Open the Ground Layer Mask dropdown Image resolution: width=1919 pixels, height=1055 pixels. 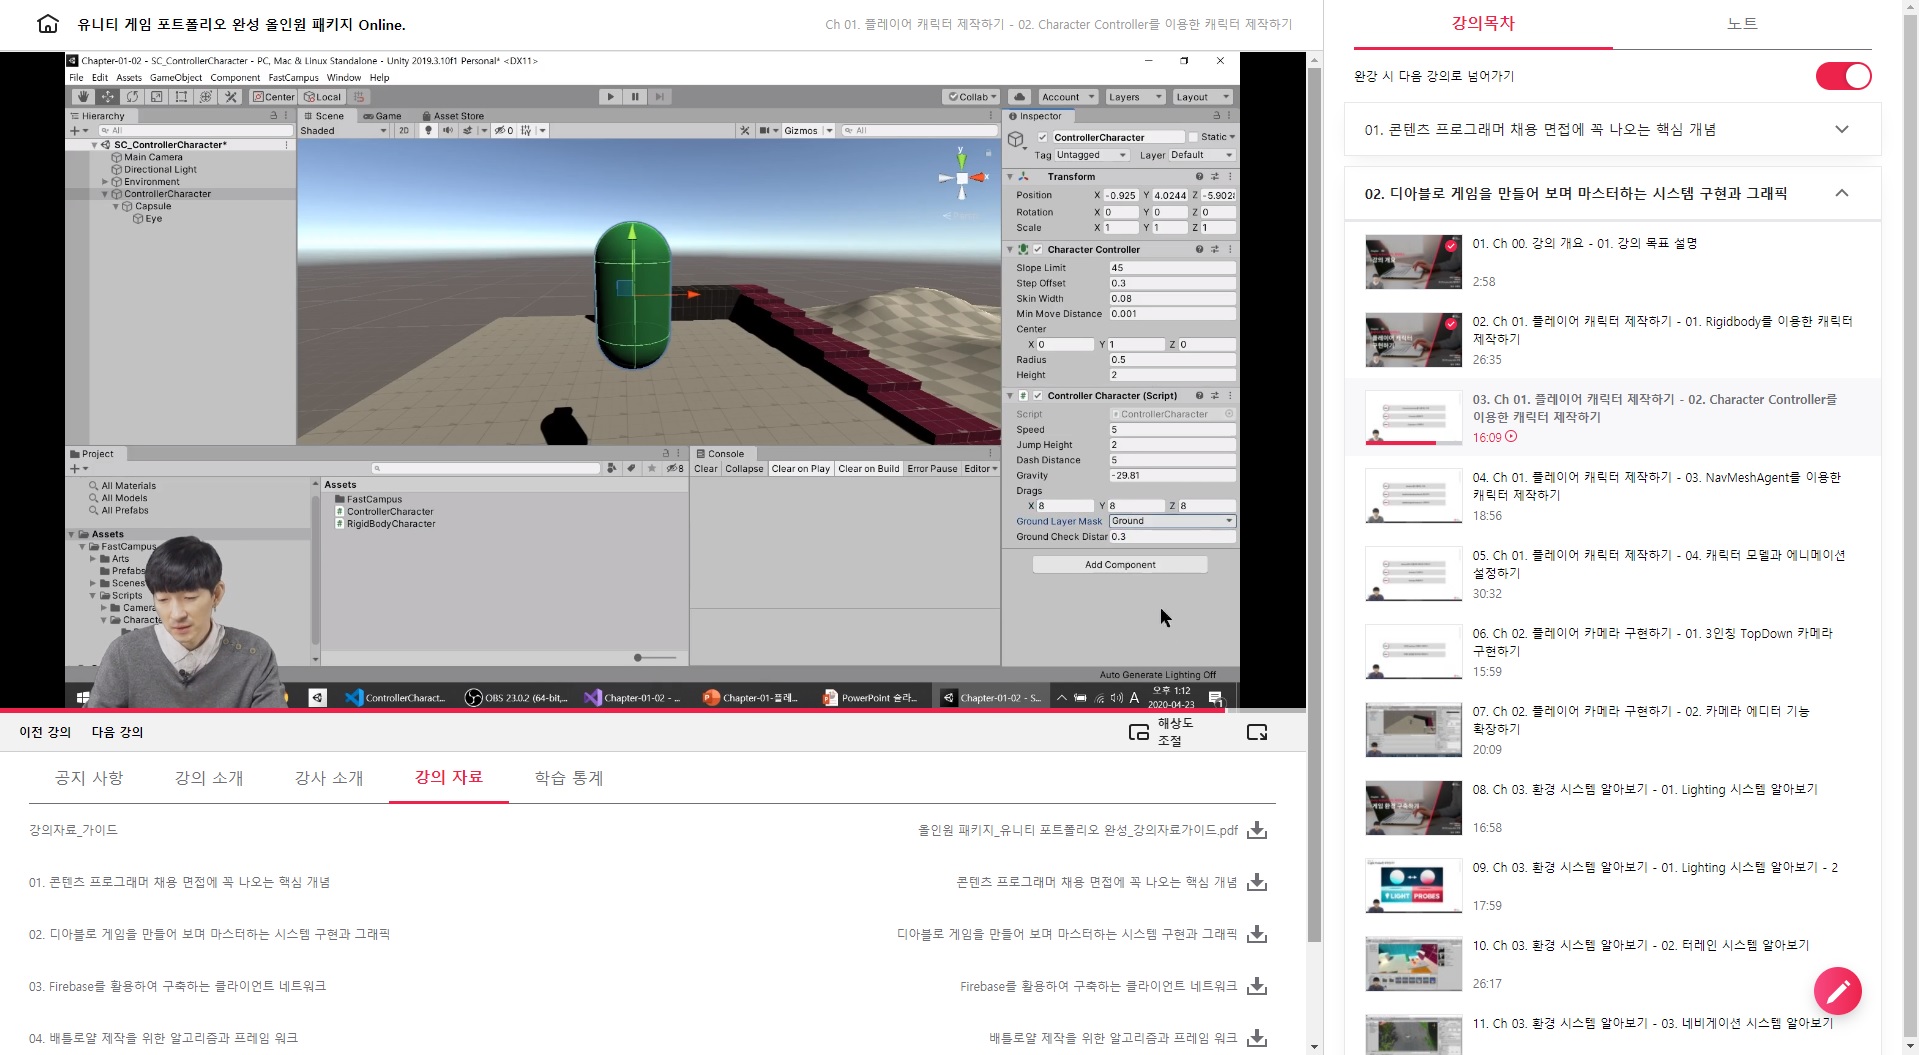click(1172, 521)
